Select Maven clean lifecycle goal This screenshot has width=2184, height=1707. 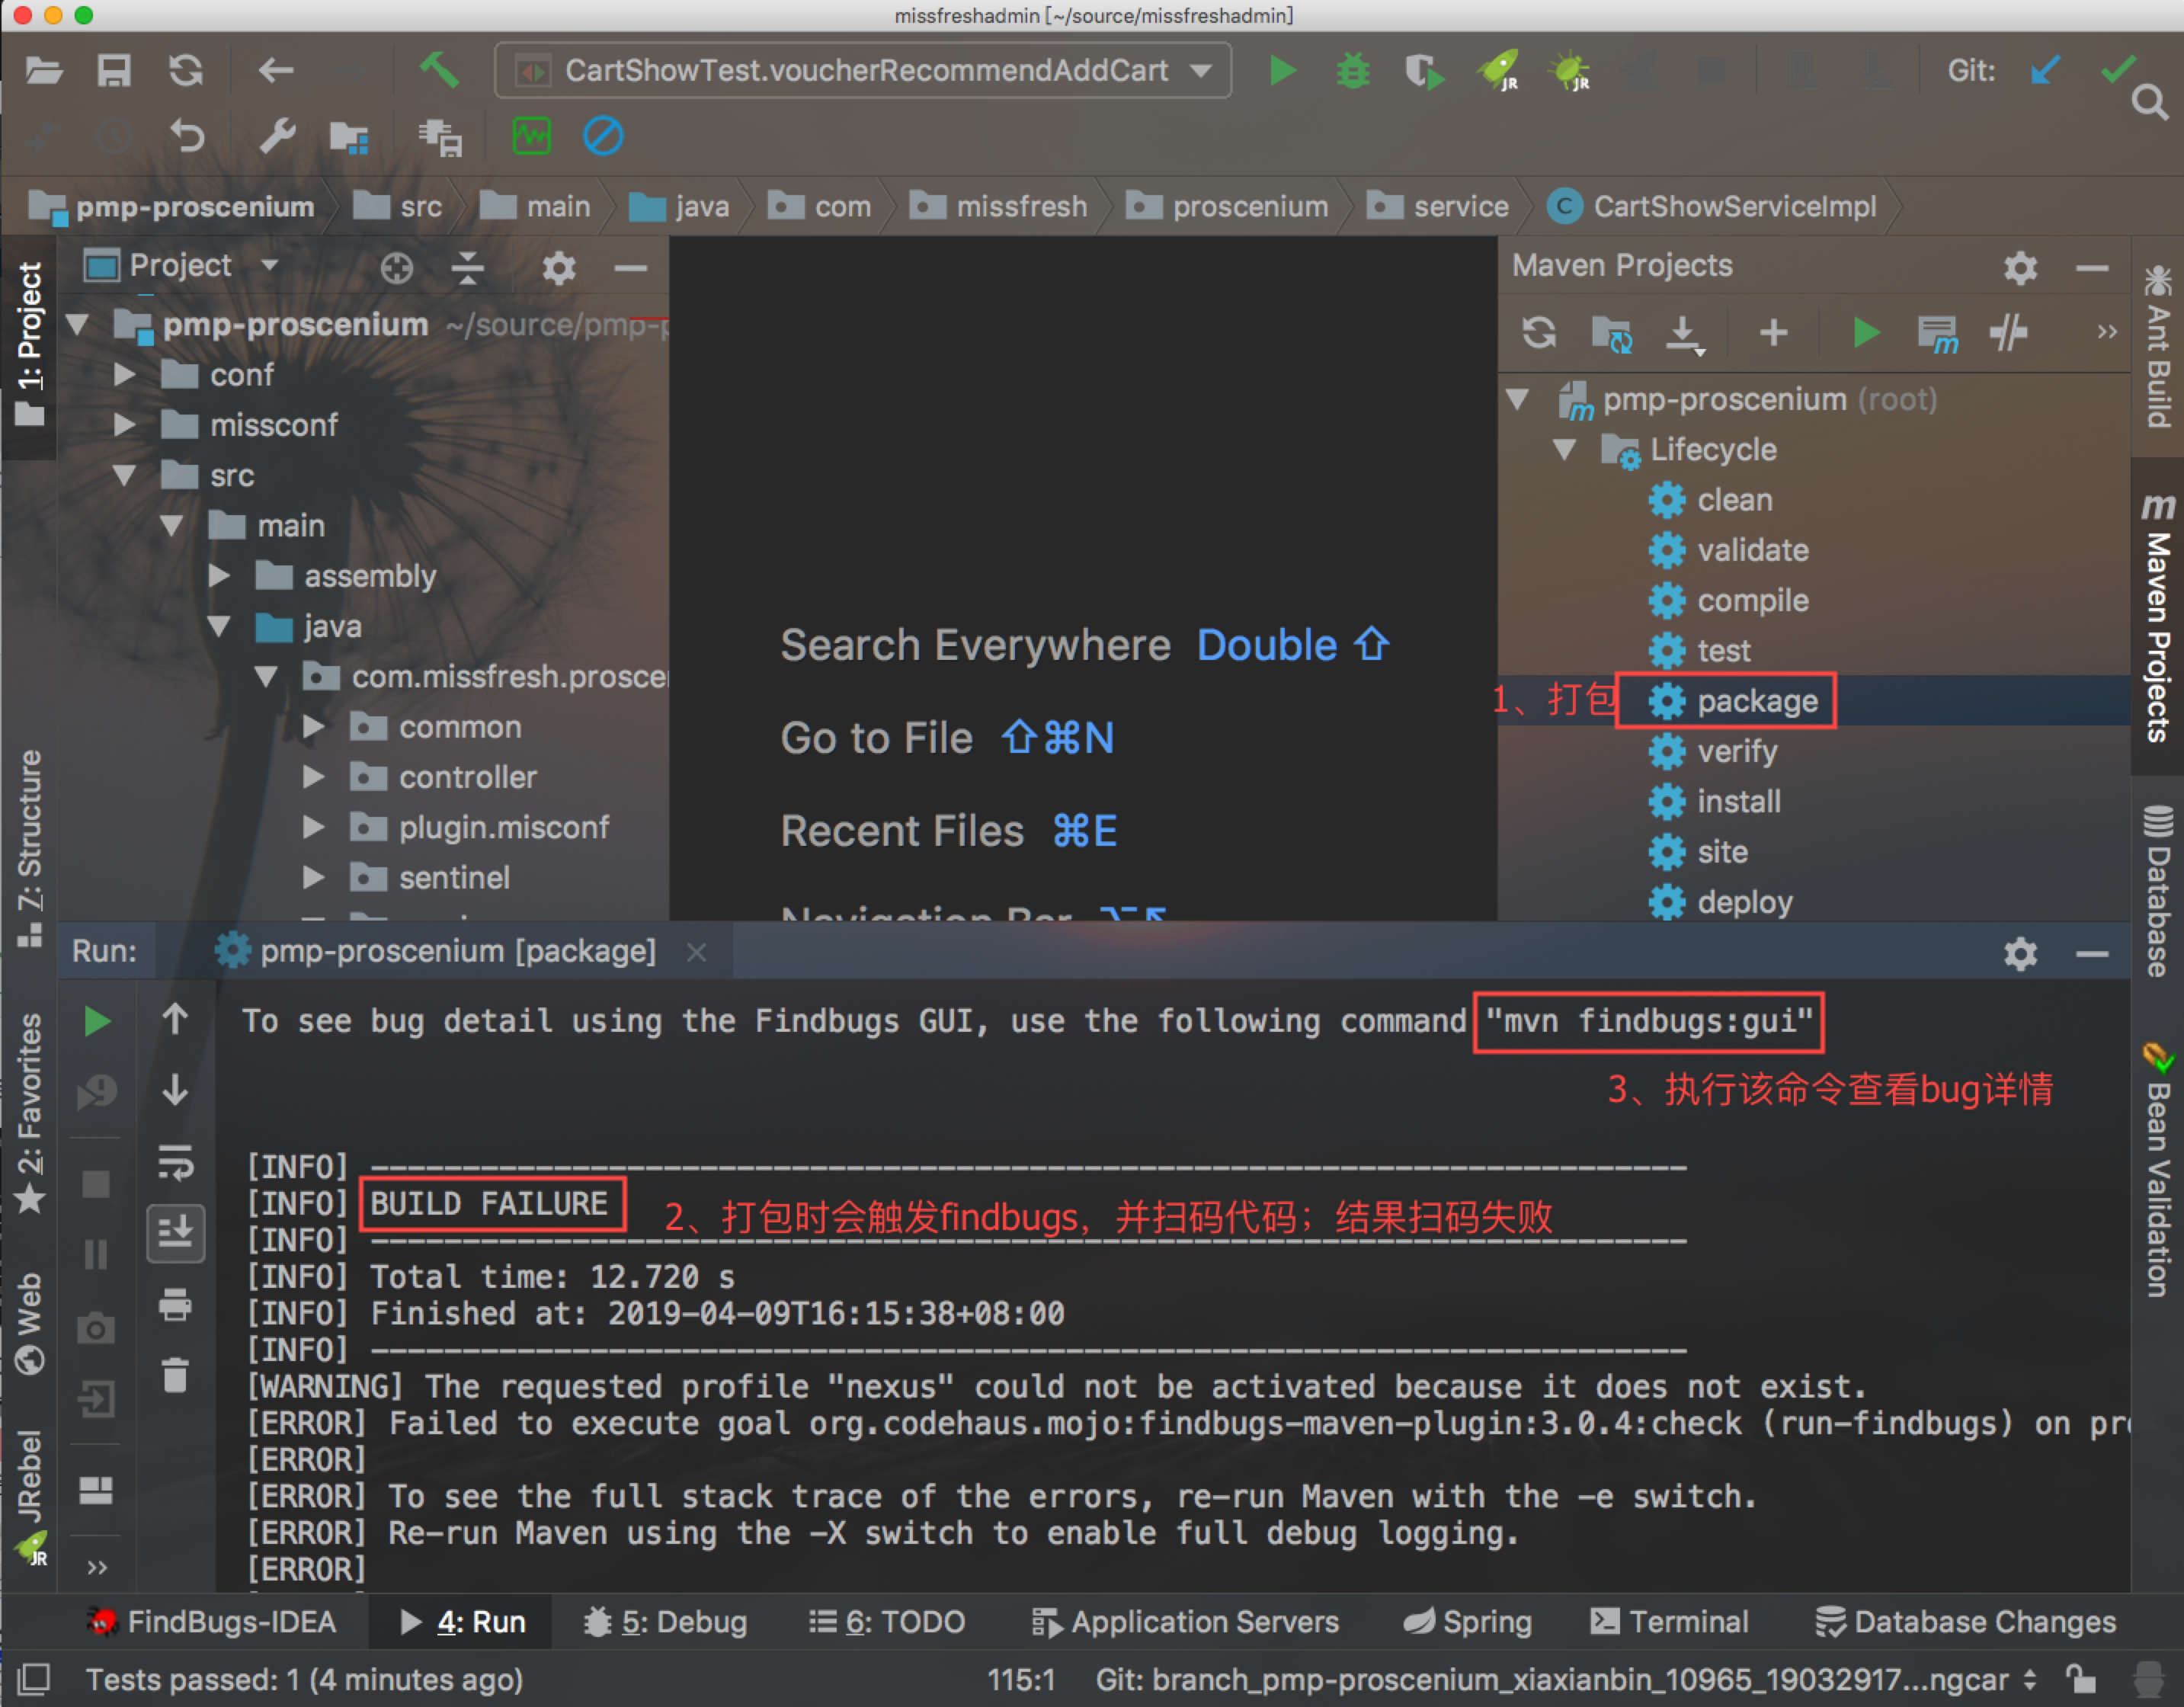coord(1711,500)
